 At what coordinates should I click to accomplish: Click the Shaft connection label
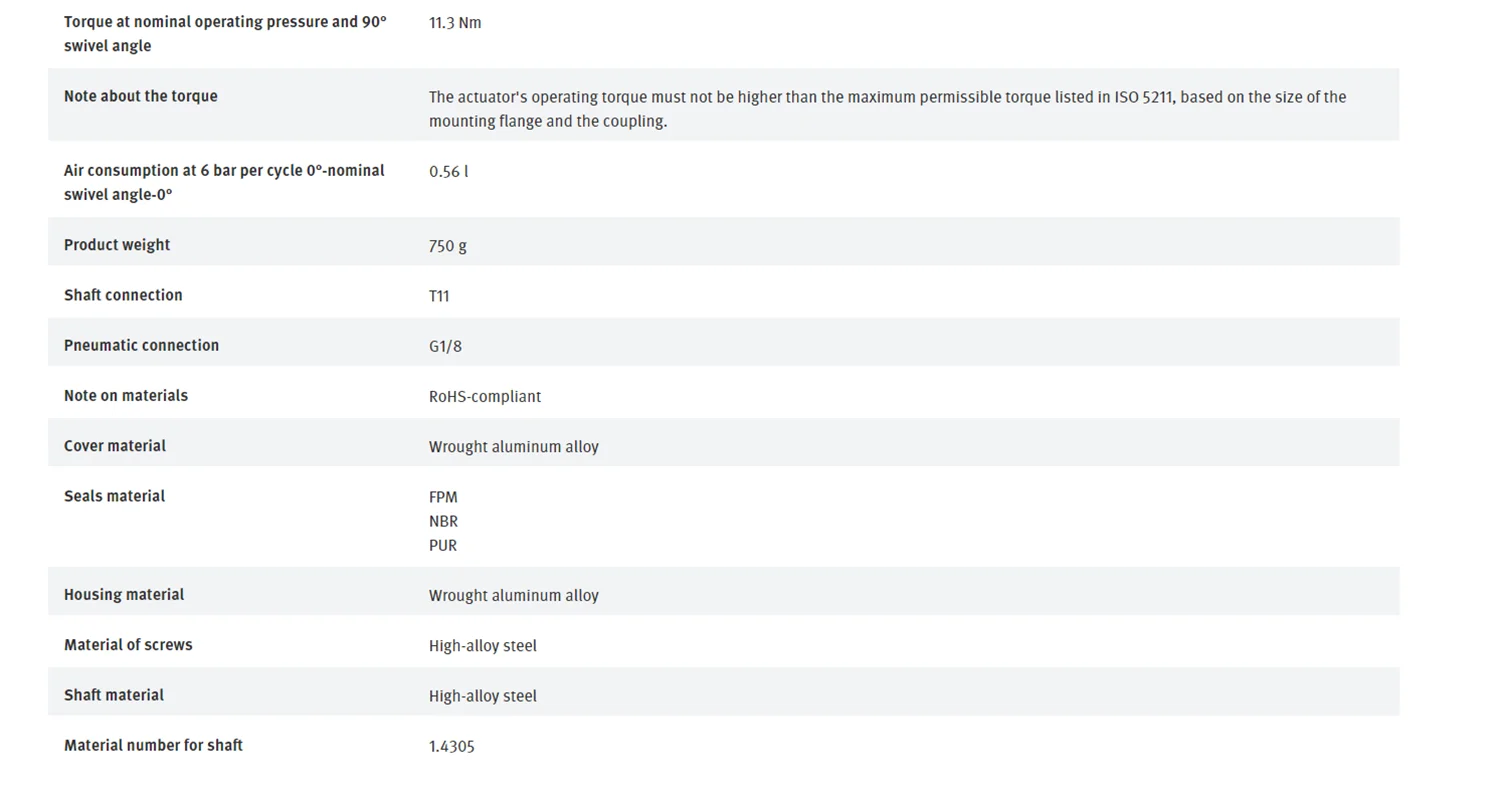coord(123,295)
